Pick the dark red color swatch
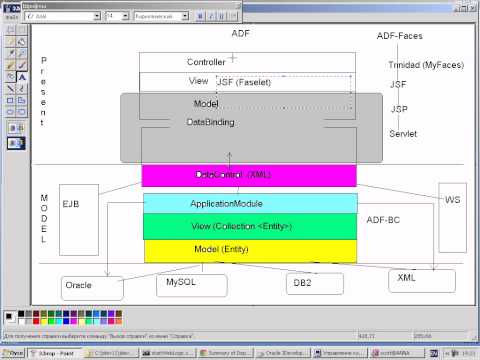The image size is (480, 360). tap(36, 314)
